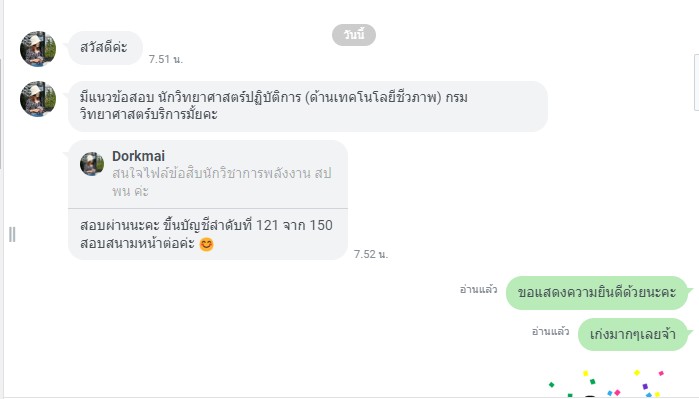This screenshot has width=699, height=399.
Task: Click the วันนี้ date badge
Action: pyautogui.click(x=354, y=35)
